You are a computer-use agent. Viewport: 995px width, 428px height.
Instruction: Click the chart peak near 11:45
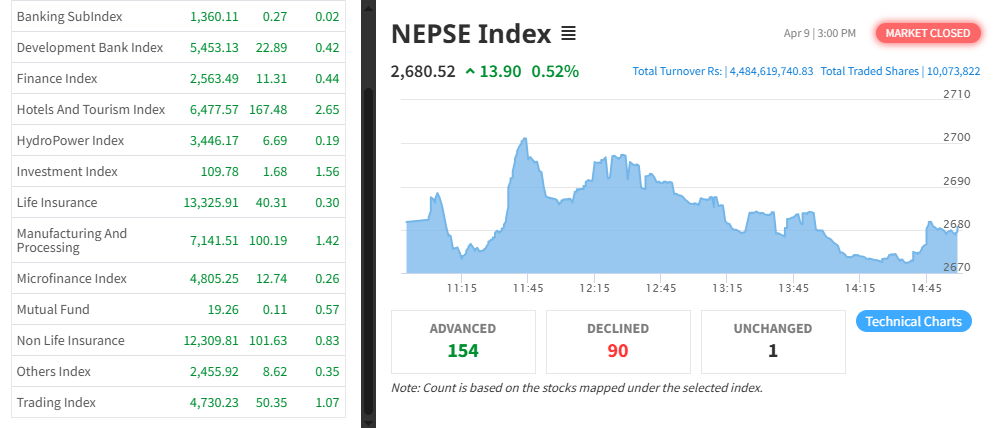click(x=523, y=141)
